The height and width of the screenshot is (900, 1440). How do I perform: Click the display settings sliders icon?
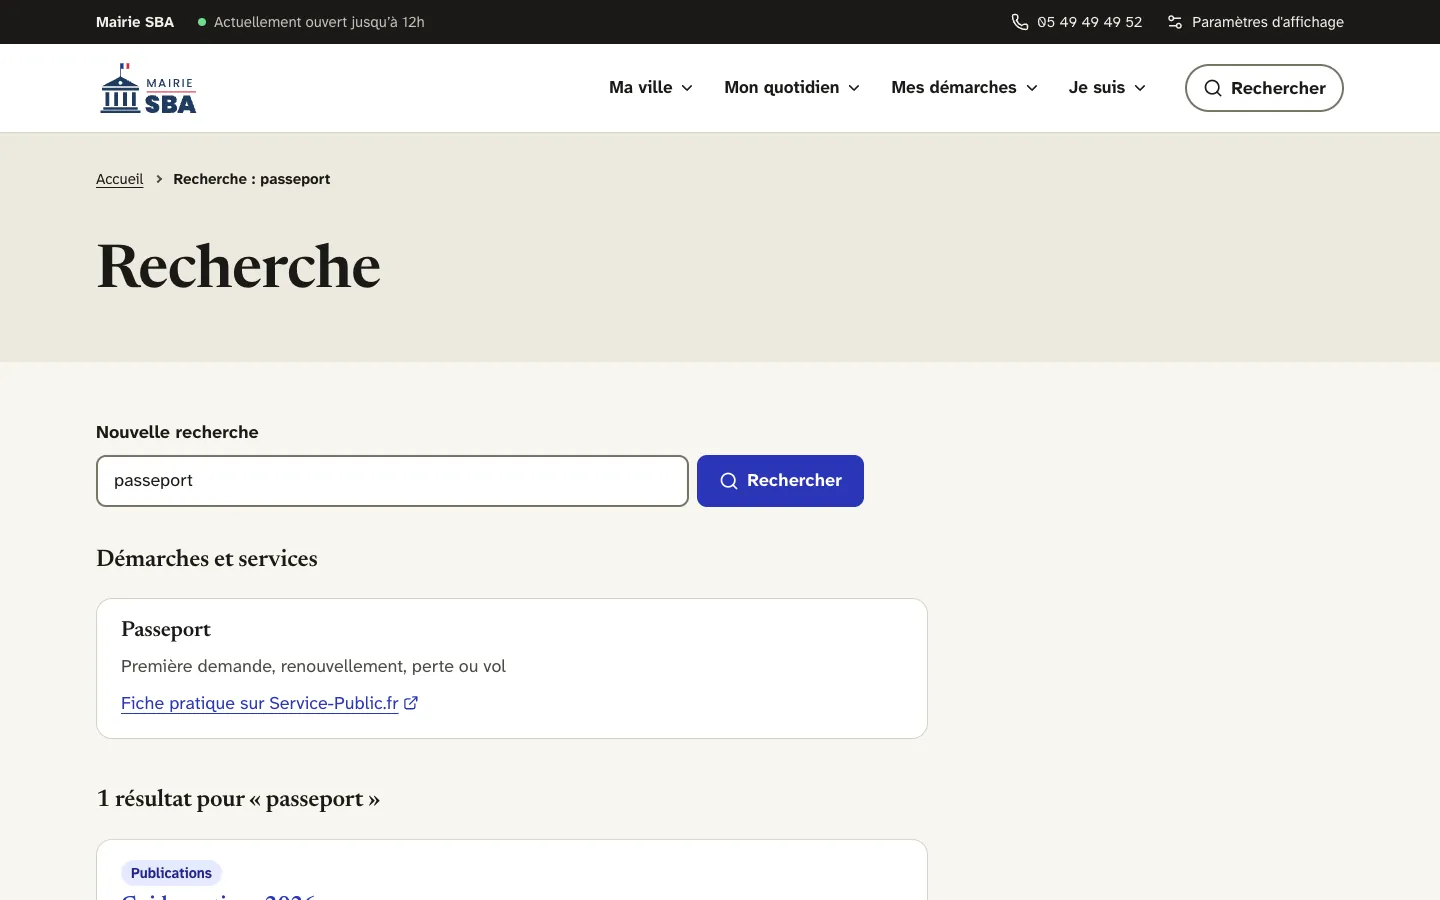coord(1175,22)
